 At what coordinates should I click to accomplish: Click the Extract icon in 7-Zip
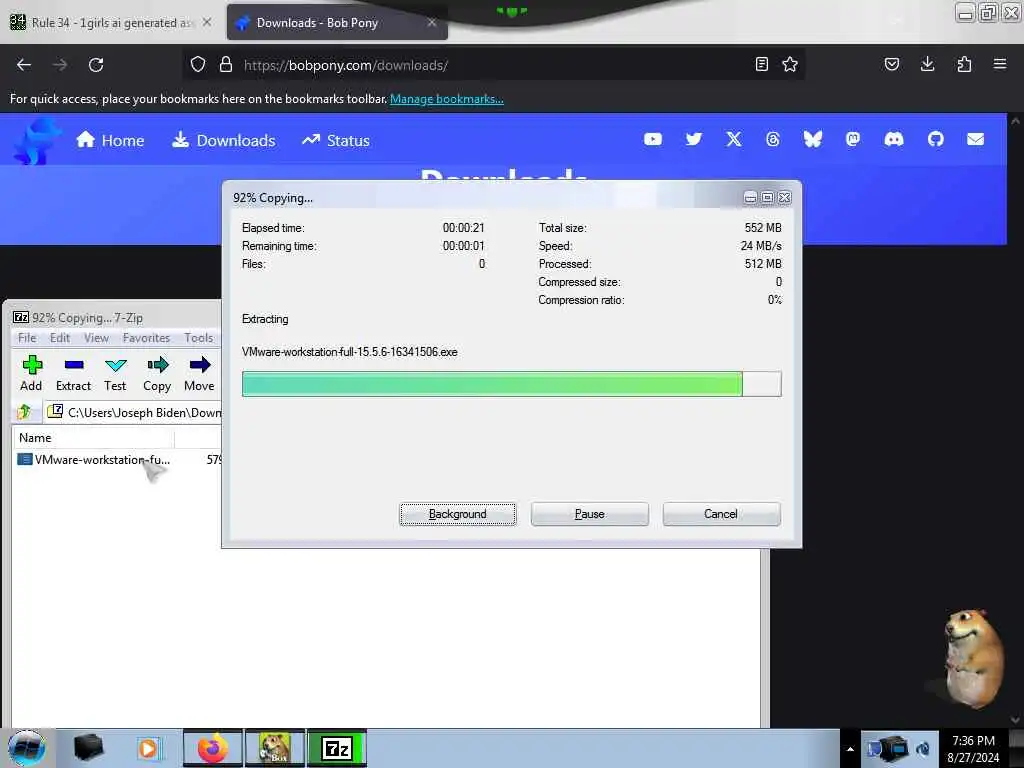click(73, 373)
